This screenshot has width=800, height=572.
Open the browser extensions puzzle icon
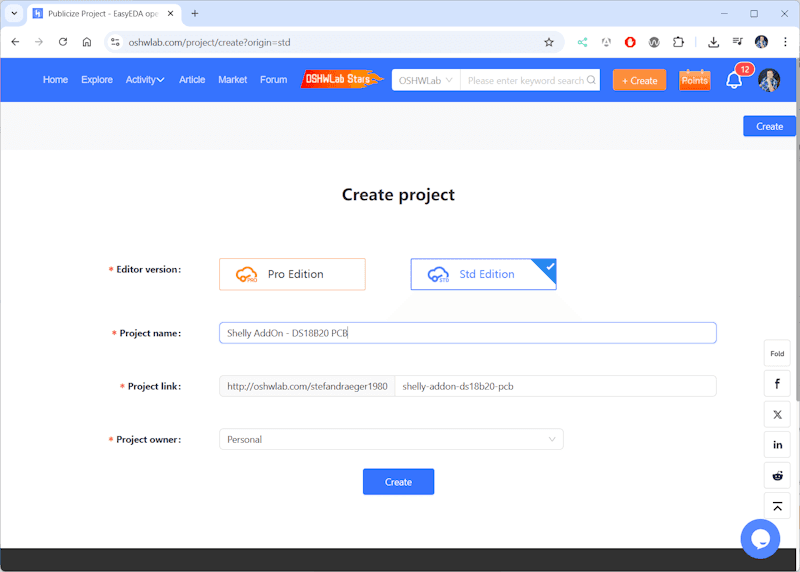click(x=678, y=42)
